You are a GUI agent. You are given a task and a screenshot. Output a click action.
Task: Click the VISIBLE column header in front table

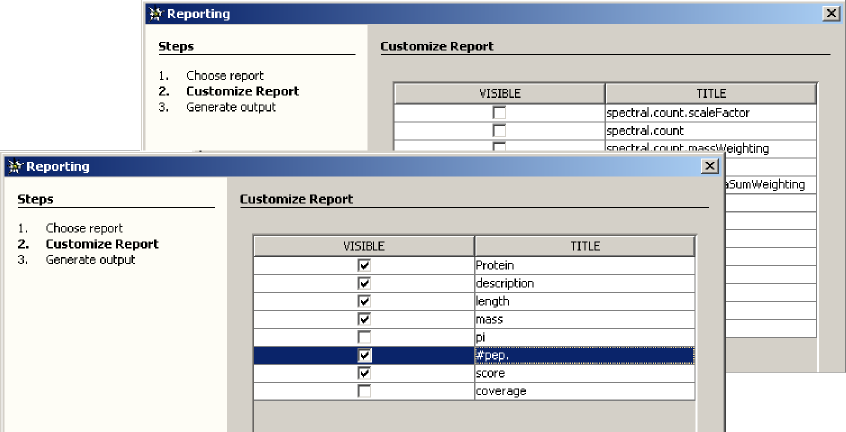coord(363,246)
